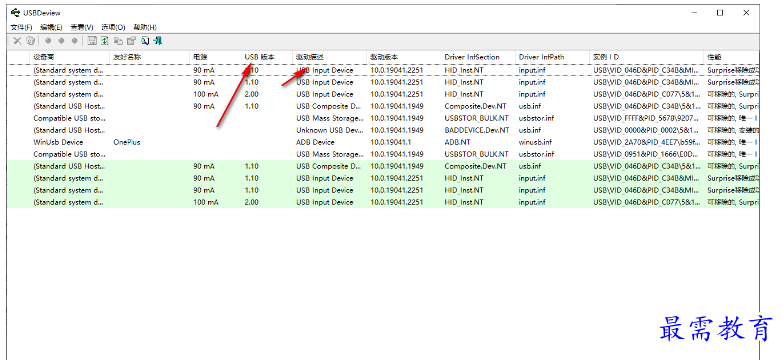Viewport: 781px width, 360px height.
Task: Click 100 mA in the white row
Action: tap(206, 94)
